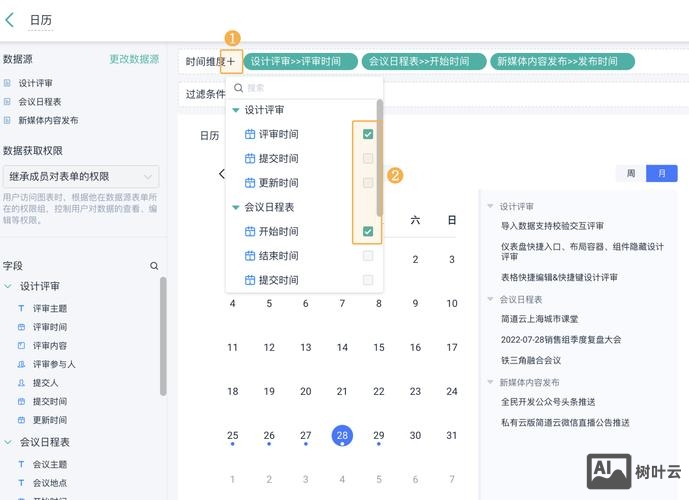This screenshot has height=500, width=689.
Task: Click calendar icon beside 开始时间 in dropdown
Action: (250, 232)
